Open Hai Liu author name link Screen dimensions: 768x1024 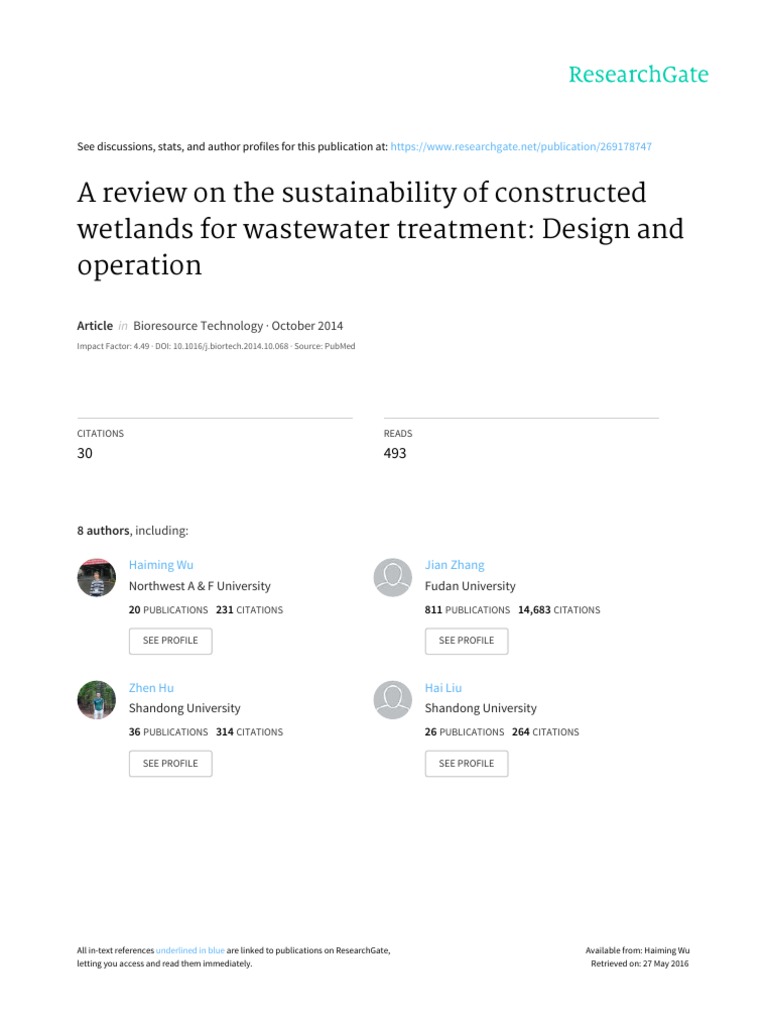[443, 688]
